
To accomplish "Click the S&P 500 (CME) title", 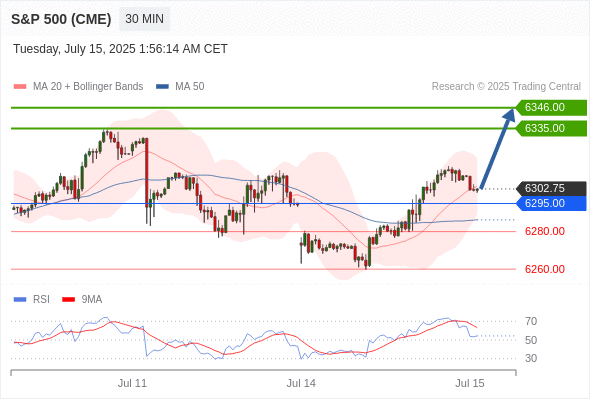I will tap(61, 19).
